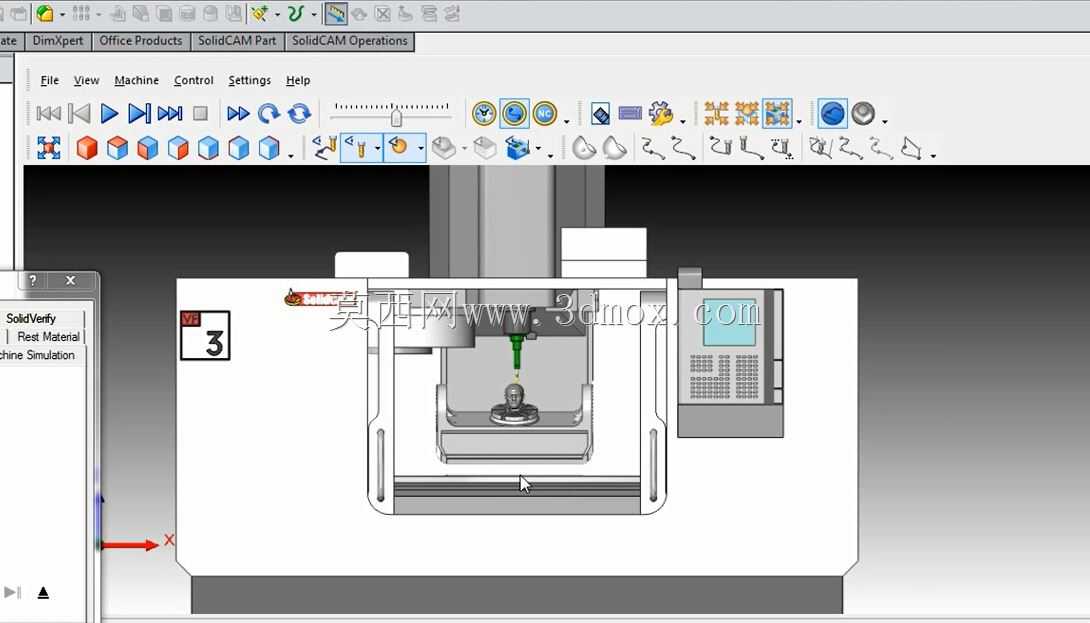The height and width of the screenshot is (623, 1090).
Task: Select the Rest Material tab
Action: coord(48,337)
